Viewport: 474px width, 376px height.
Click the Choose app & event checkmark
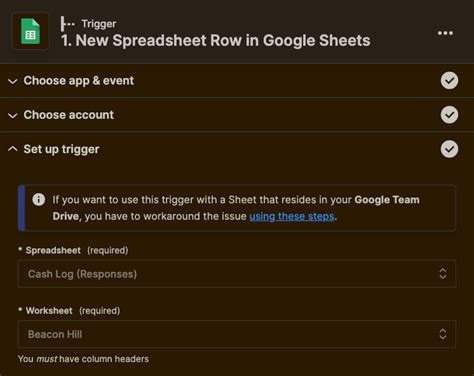click(x=449, y=81)
